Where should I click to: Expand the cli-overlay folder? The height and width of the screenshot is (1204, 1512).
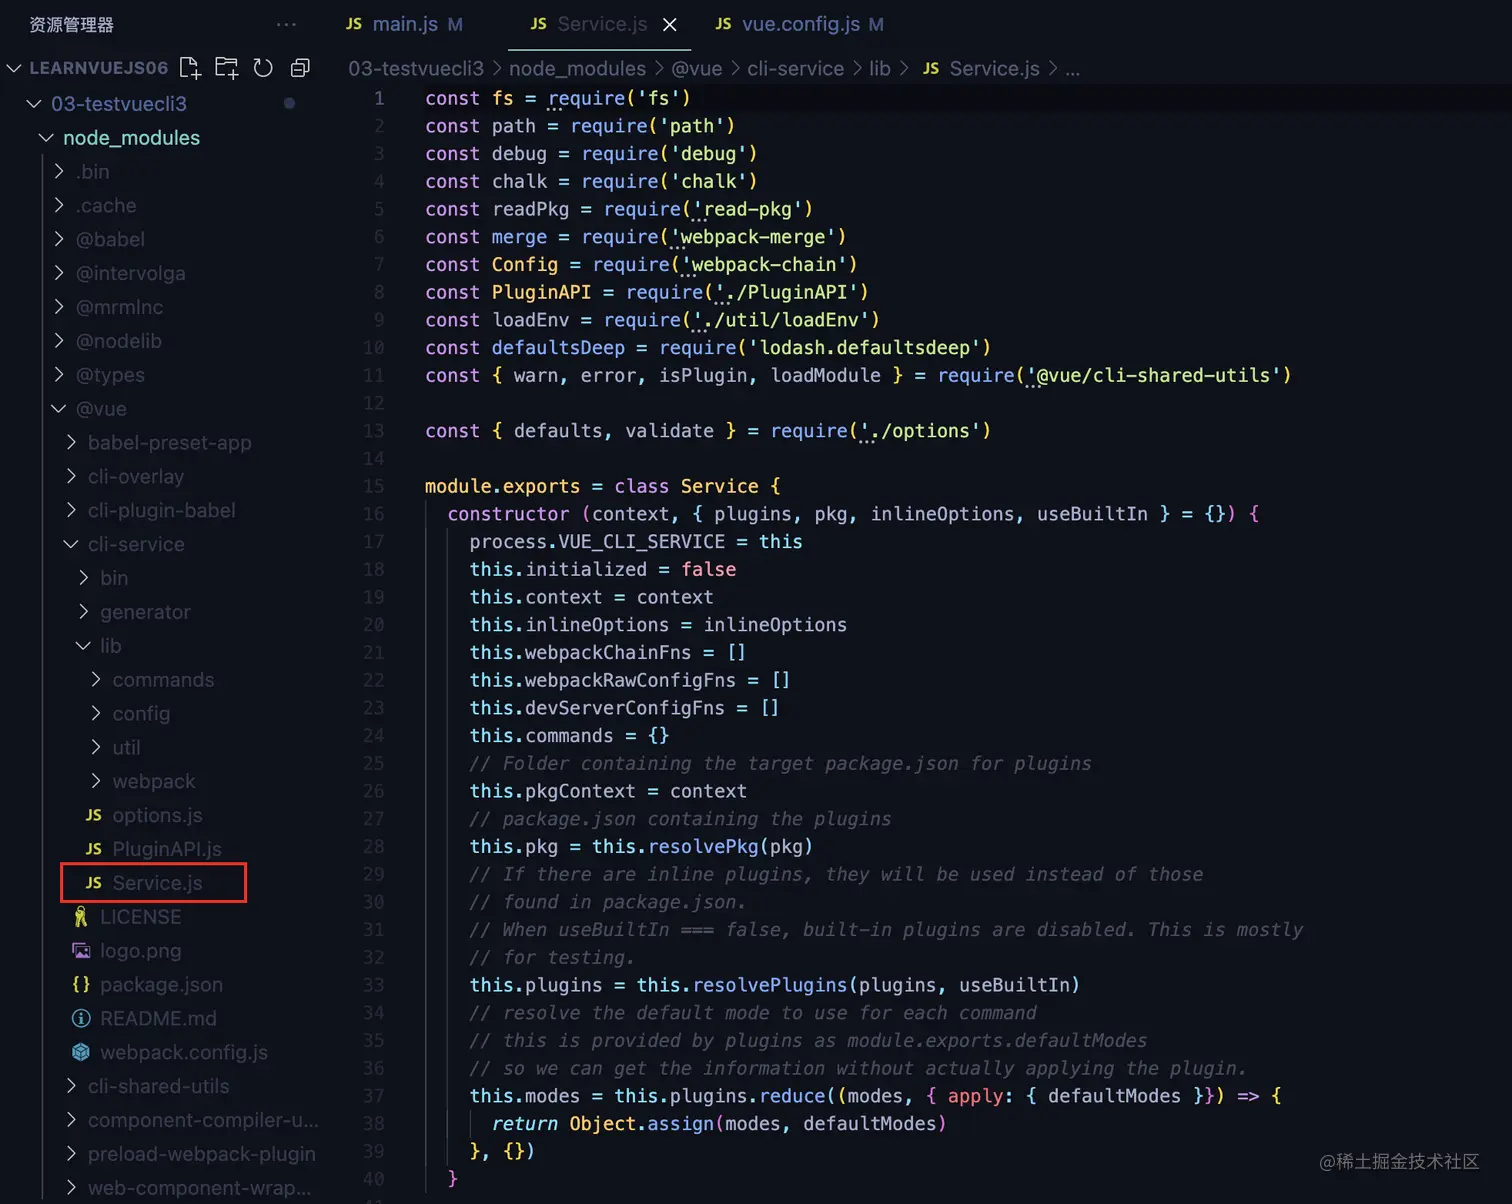pyautogui.click(x=71, y=476)
